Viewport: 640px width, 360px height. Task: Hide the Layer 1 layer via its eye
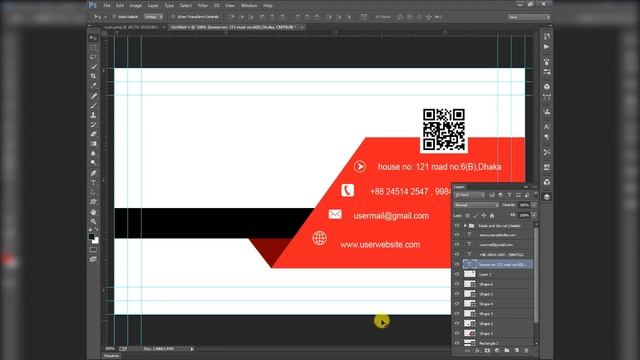(457, 274)
